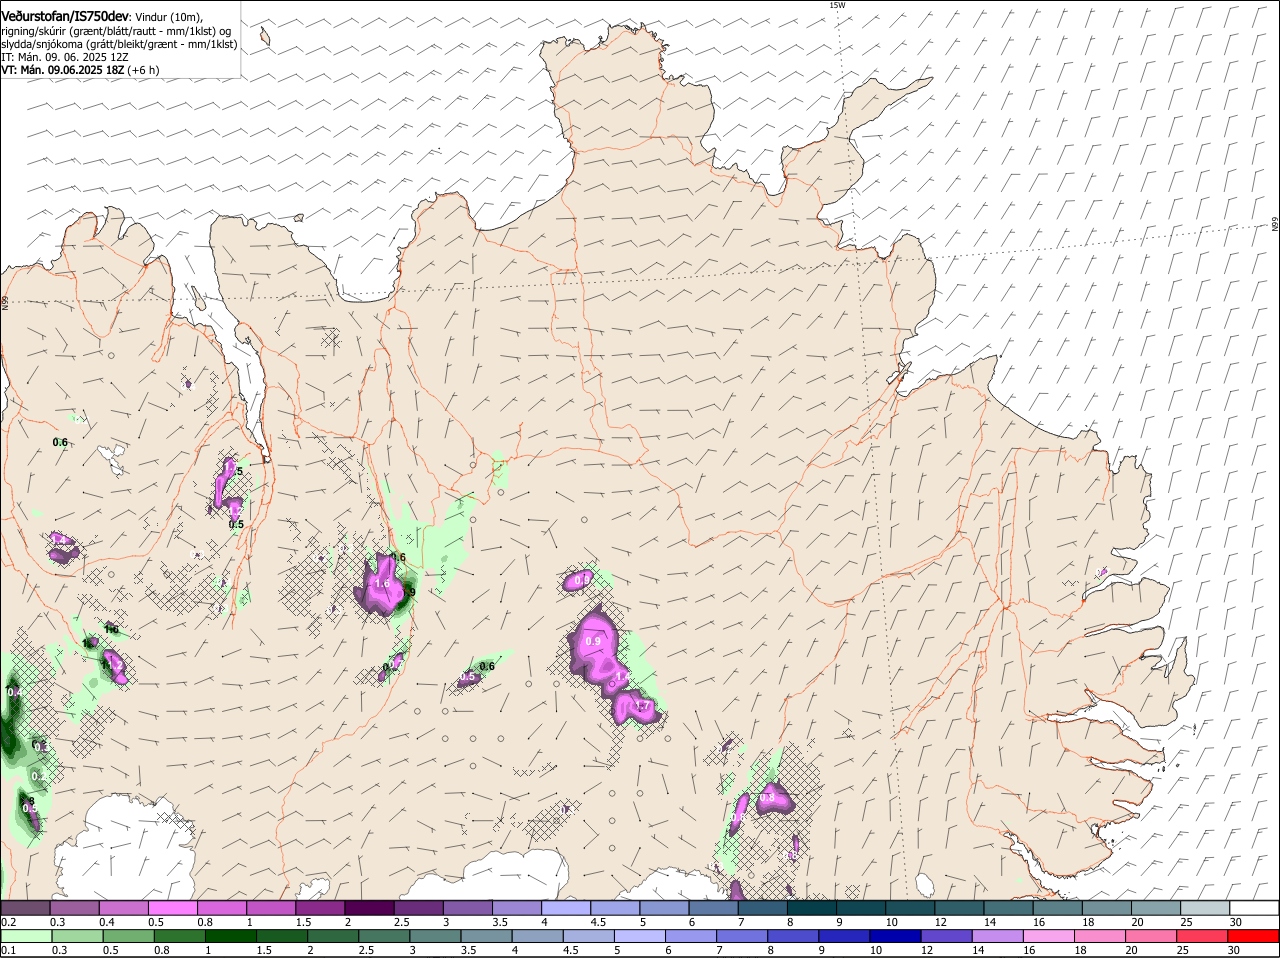Click the 'IT: Mán. 09. 06. 2025 12Z' line

coord(65,57)
